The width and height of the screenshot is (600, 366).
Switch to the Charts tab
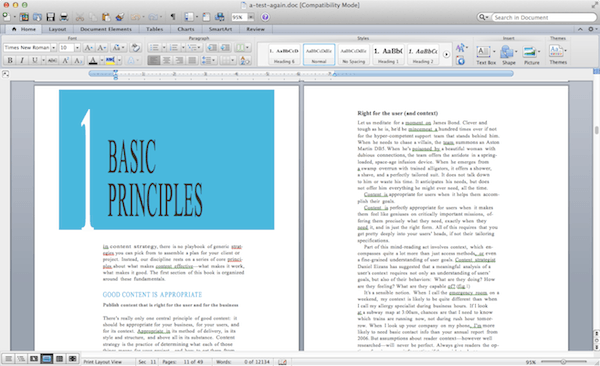[186, 29]
